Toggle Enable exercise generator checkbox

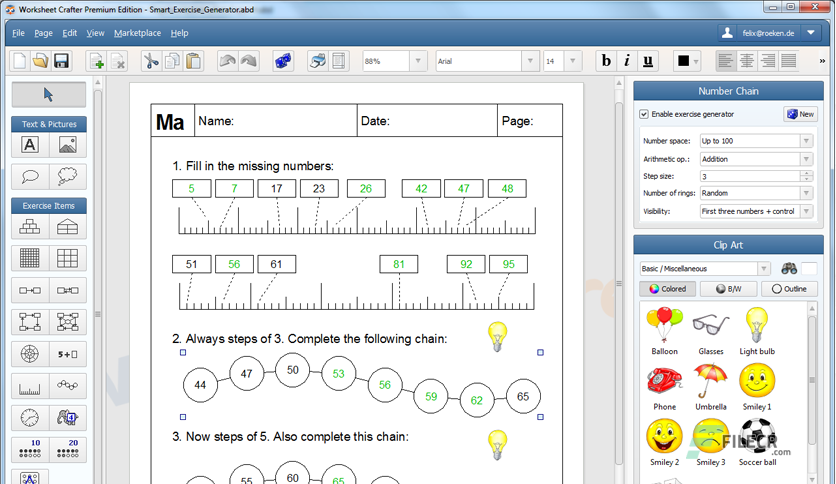(644, 114)
